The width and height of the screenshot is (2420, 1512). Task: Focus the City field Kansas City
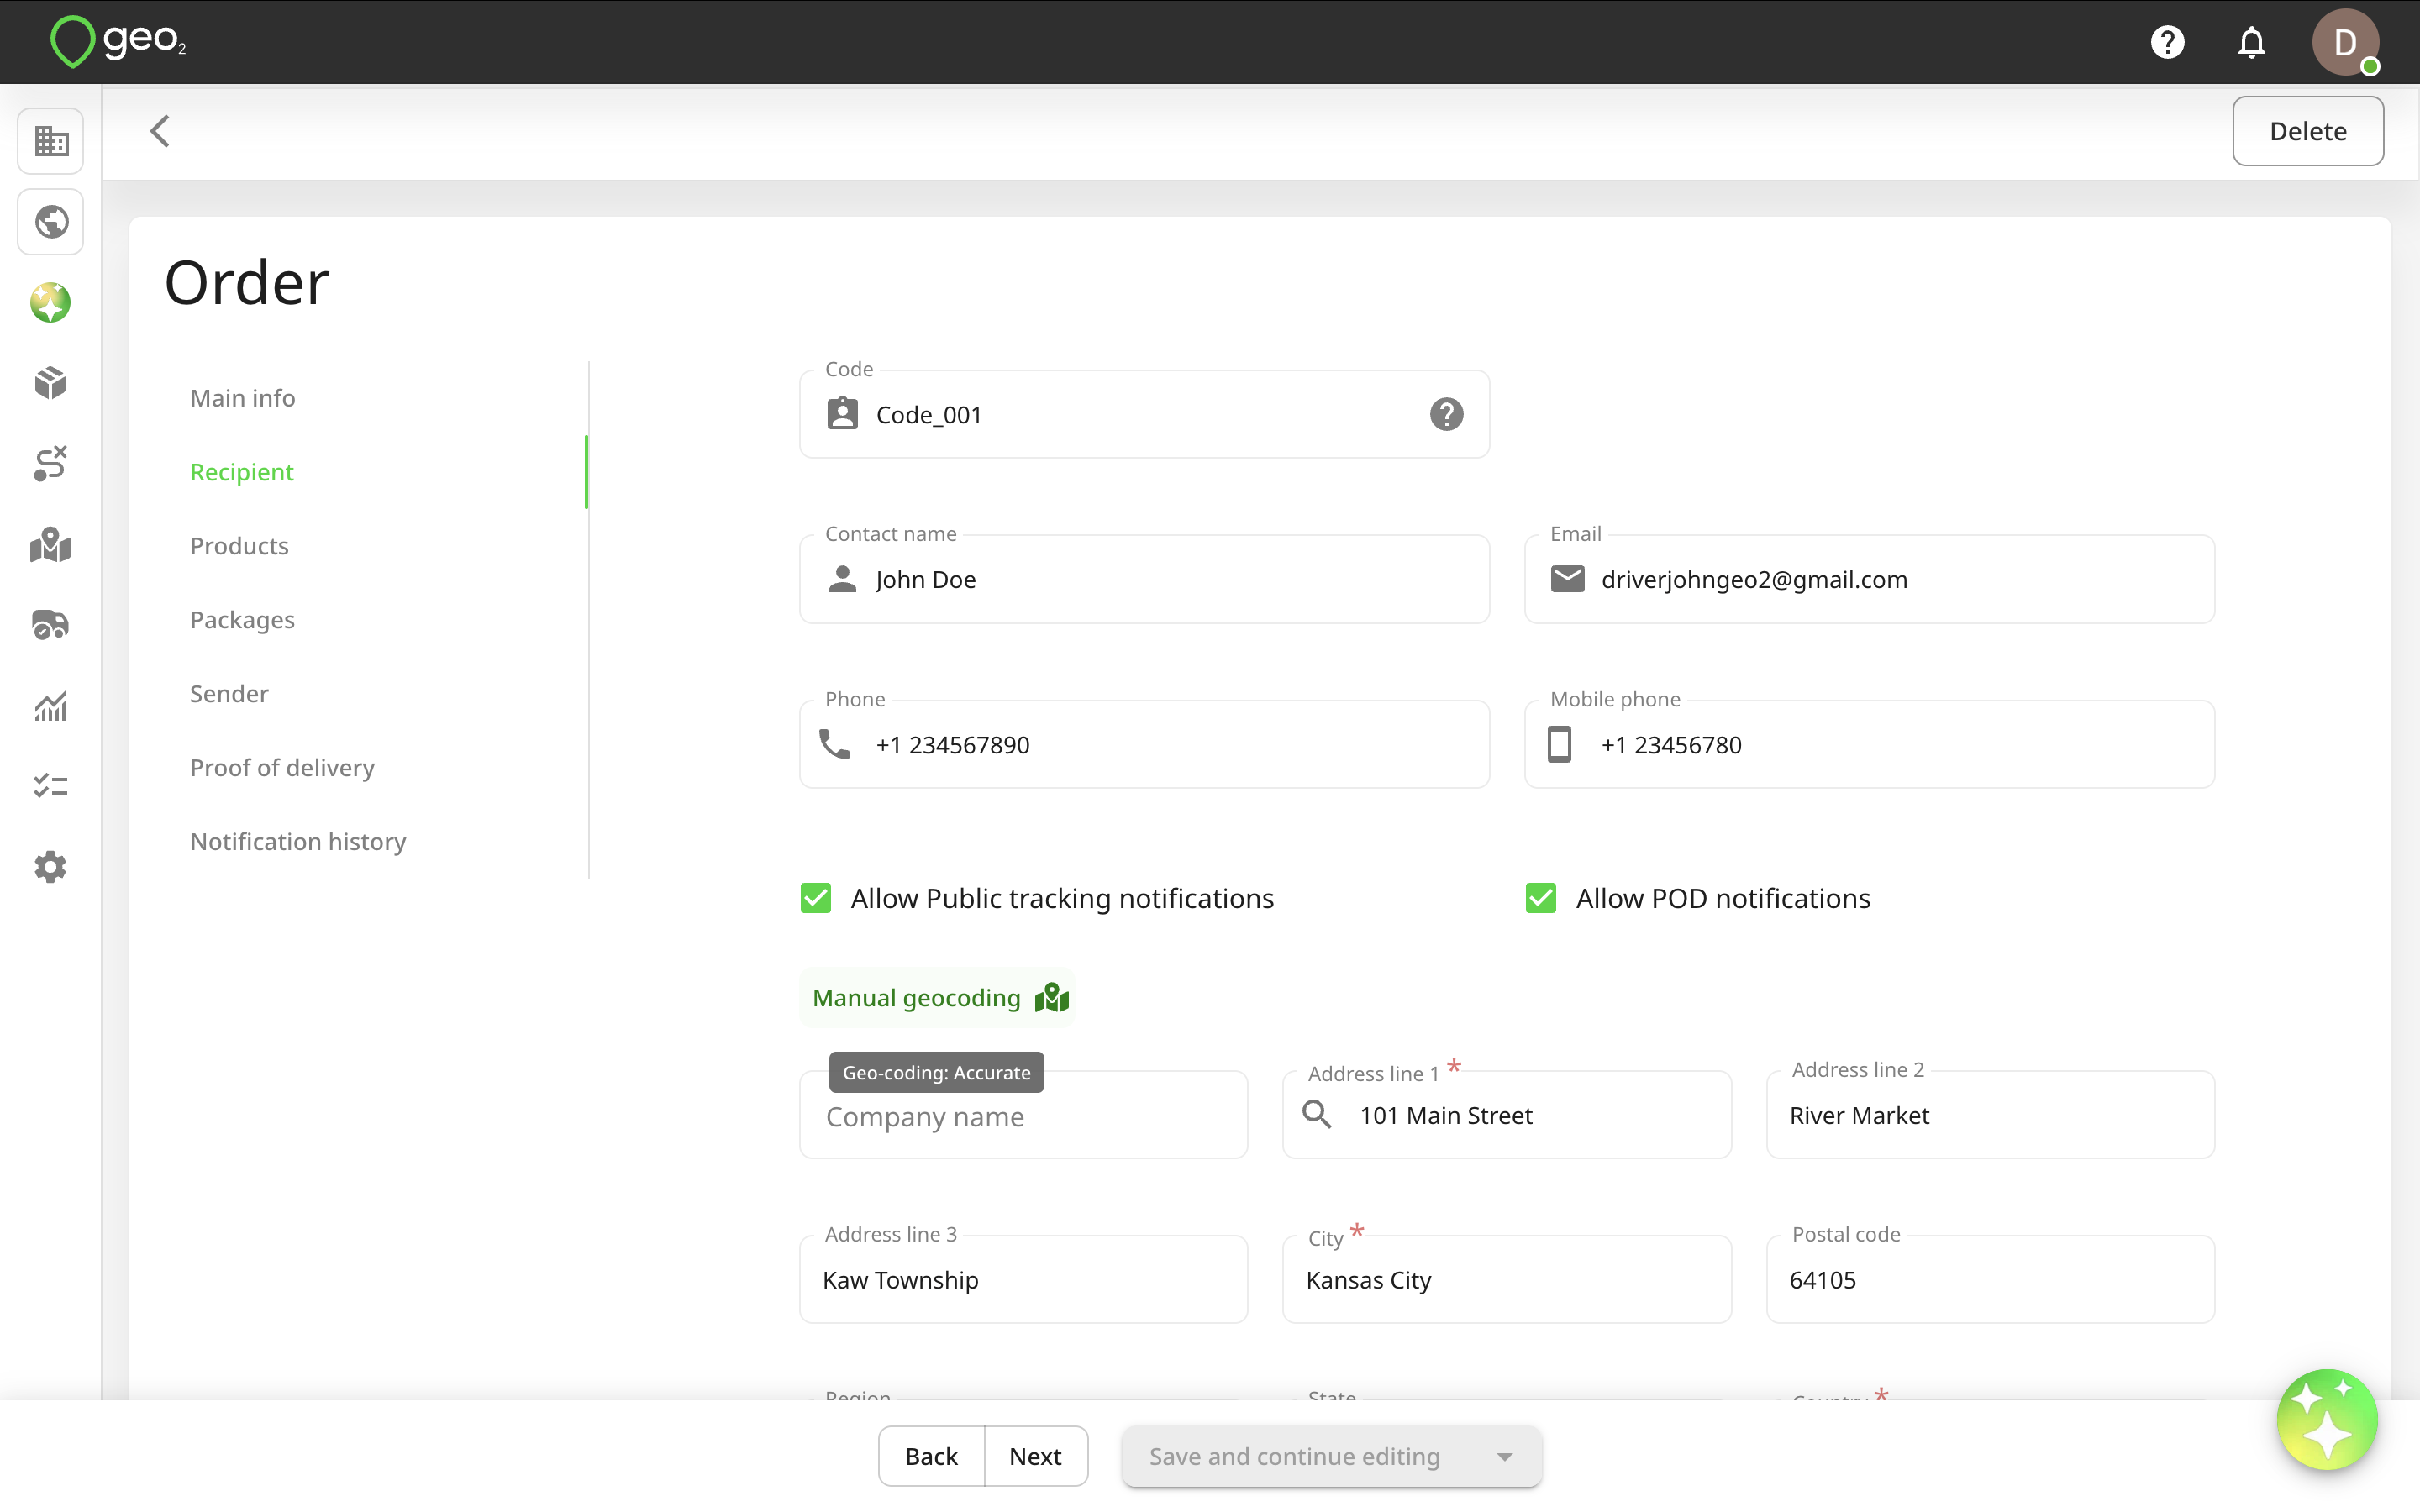point(1507,1280)
